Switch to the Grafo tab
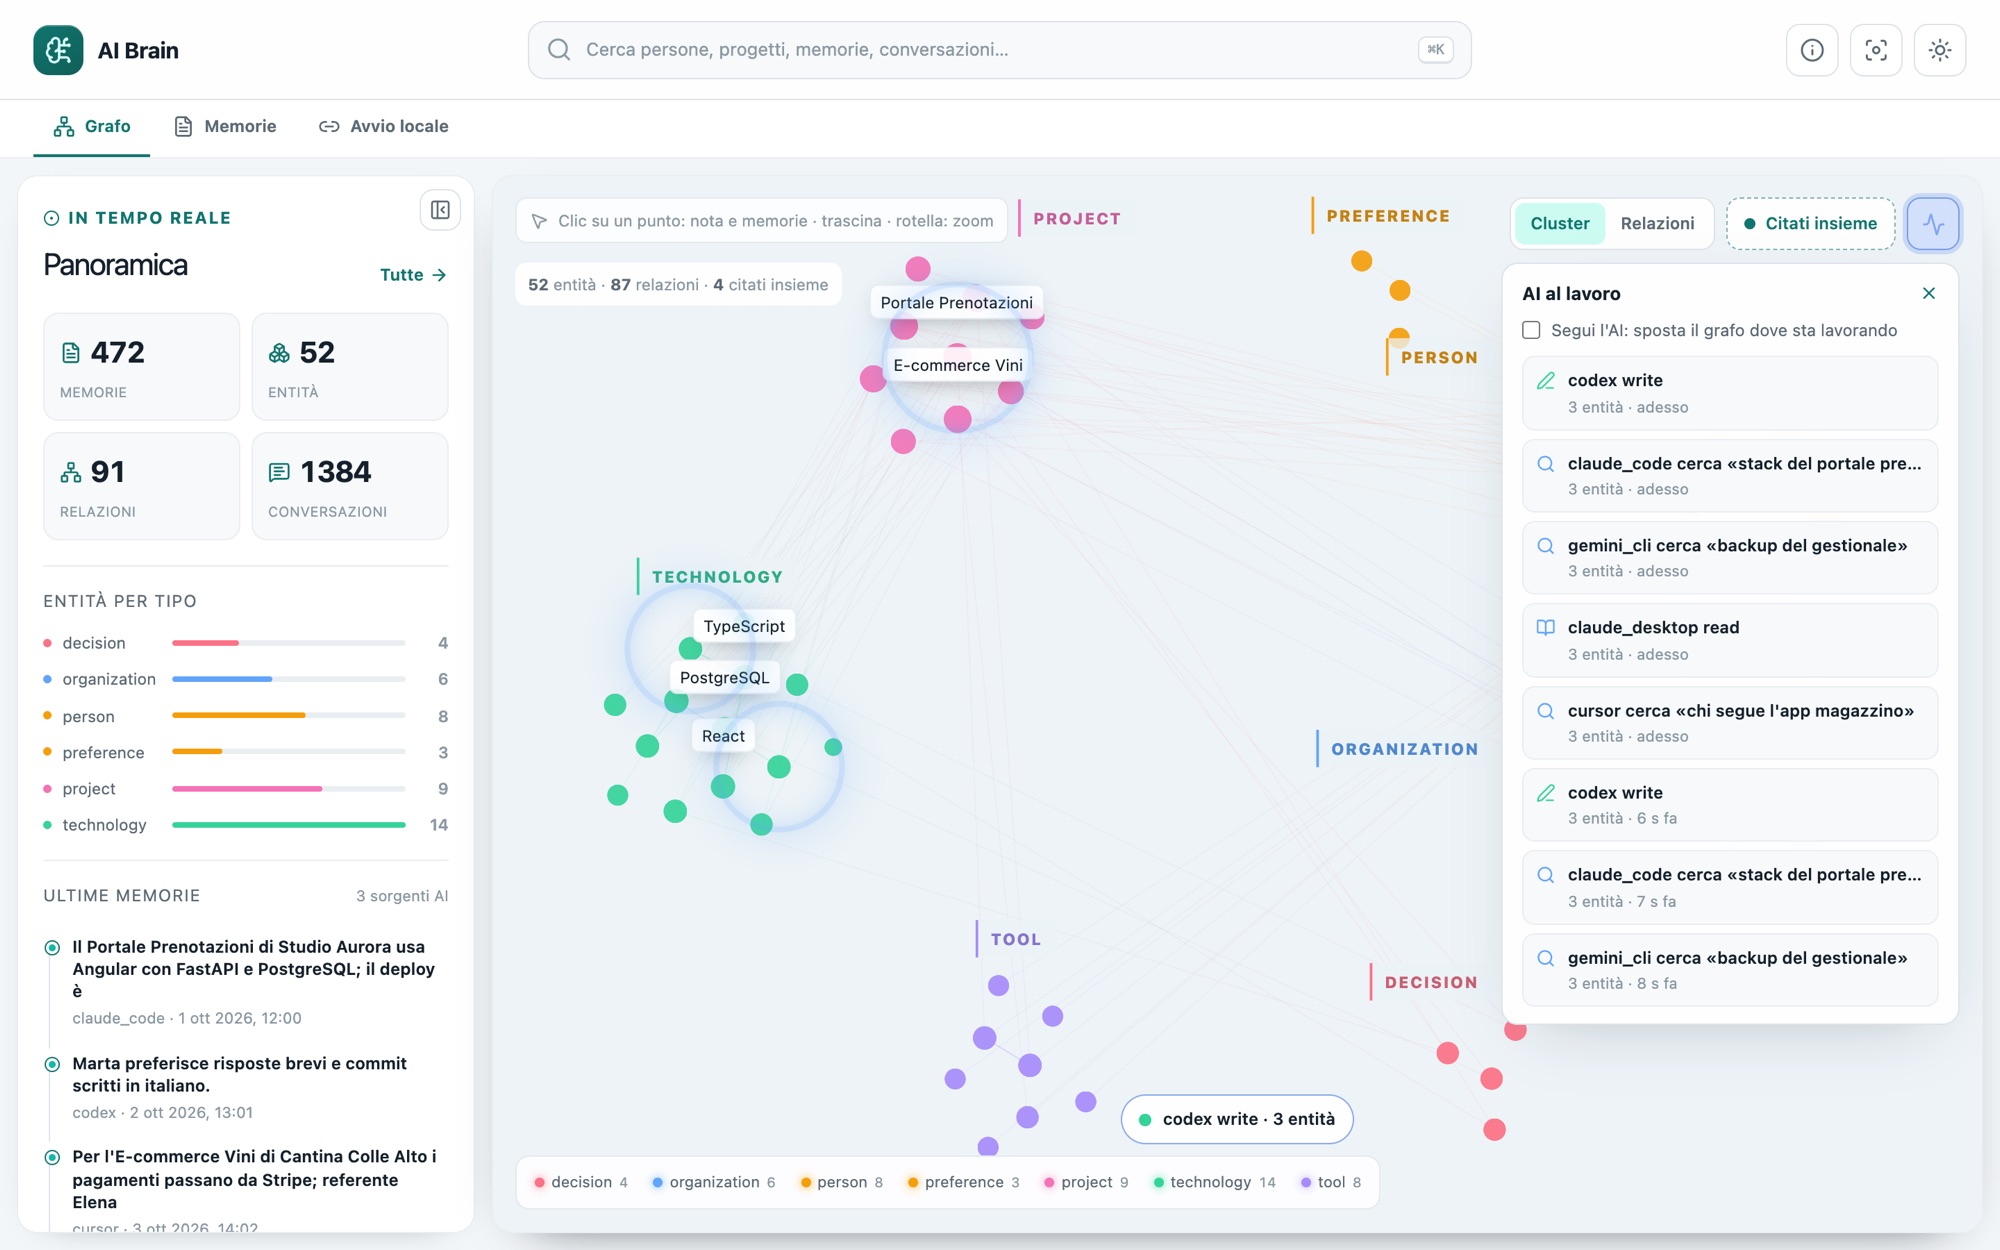This screenshot has height=1250, width=2000. click(x=92, y=127)
